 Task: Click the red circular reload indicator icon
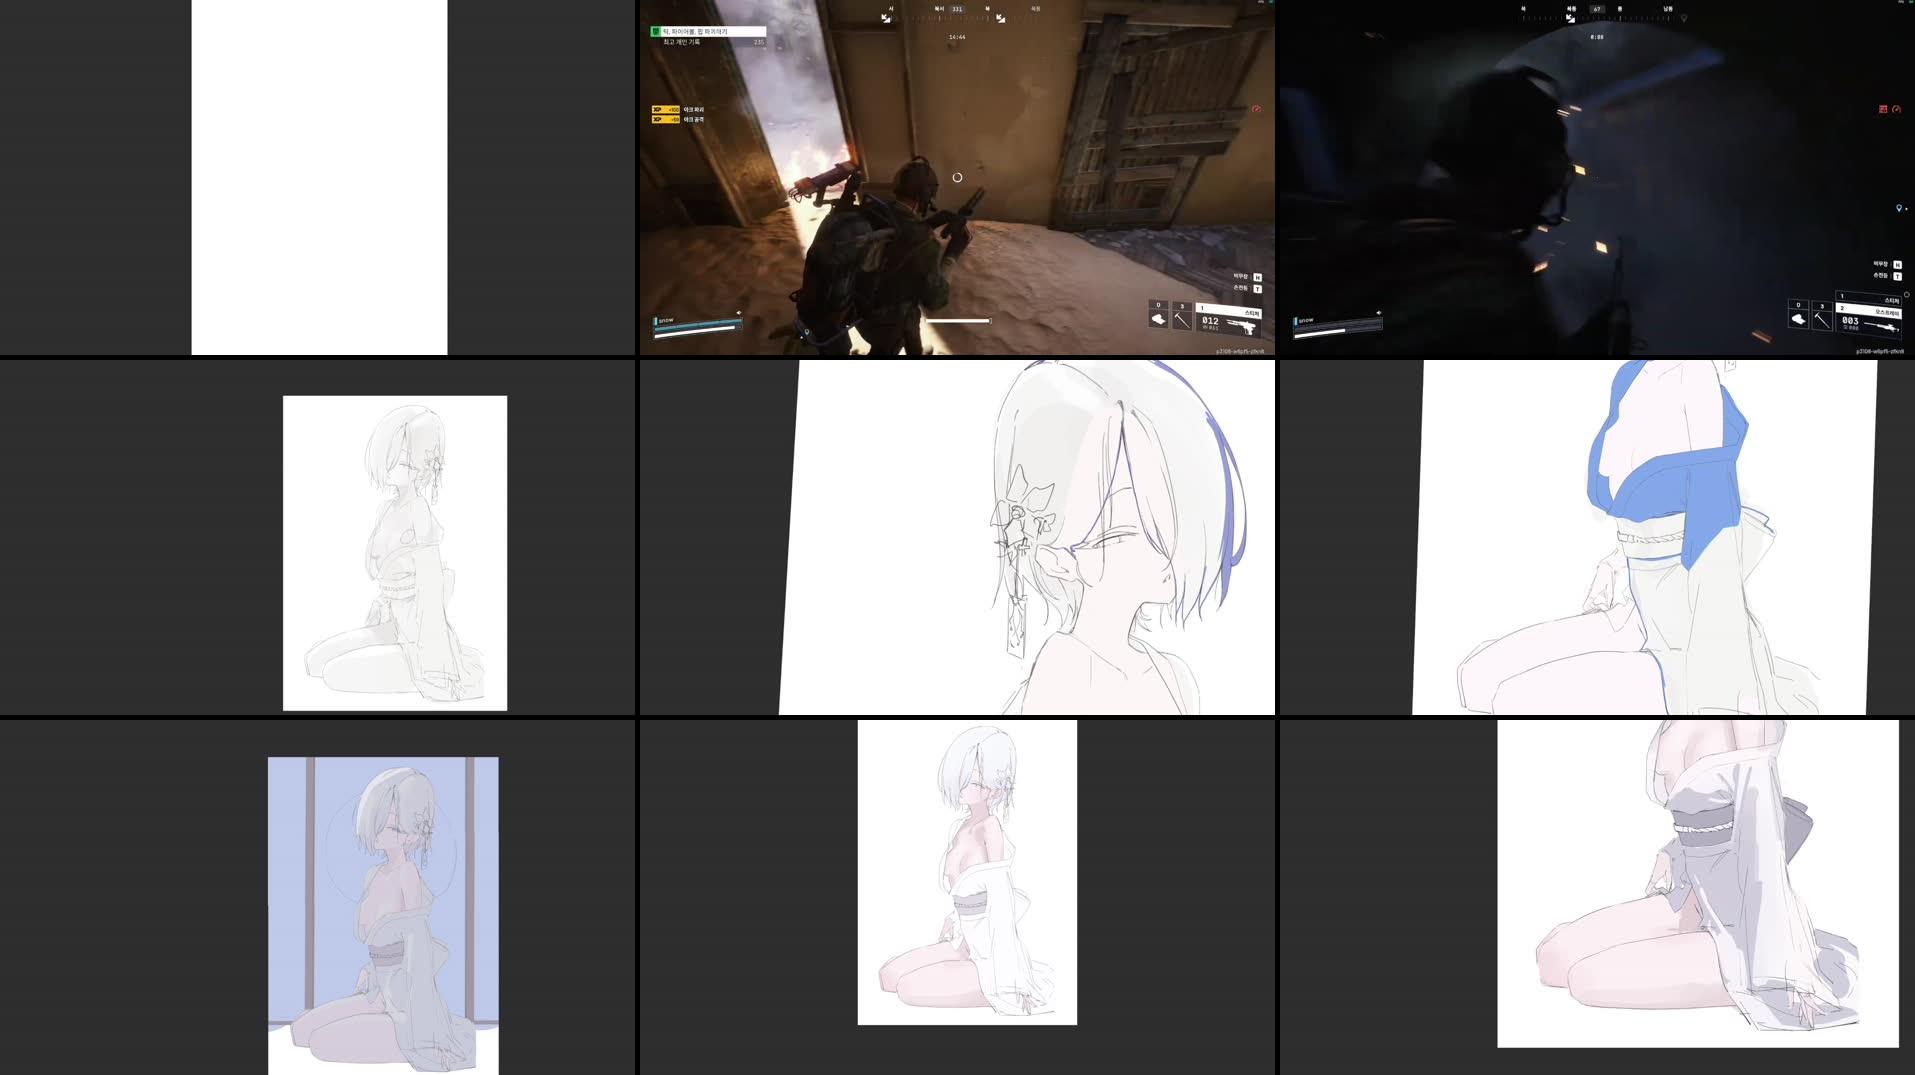tap(1896, 110)
